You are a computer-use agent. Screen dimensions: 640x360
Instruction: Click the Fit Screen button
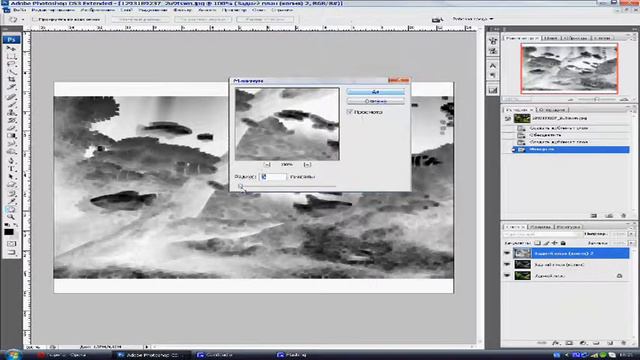pyautogui.click(x=203, y=19)
